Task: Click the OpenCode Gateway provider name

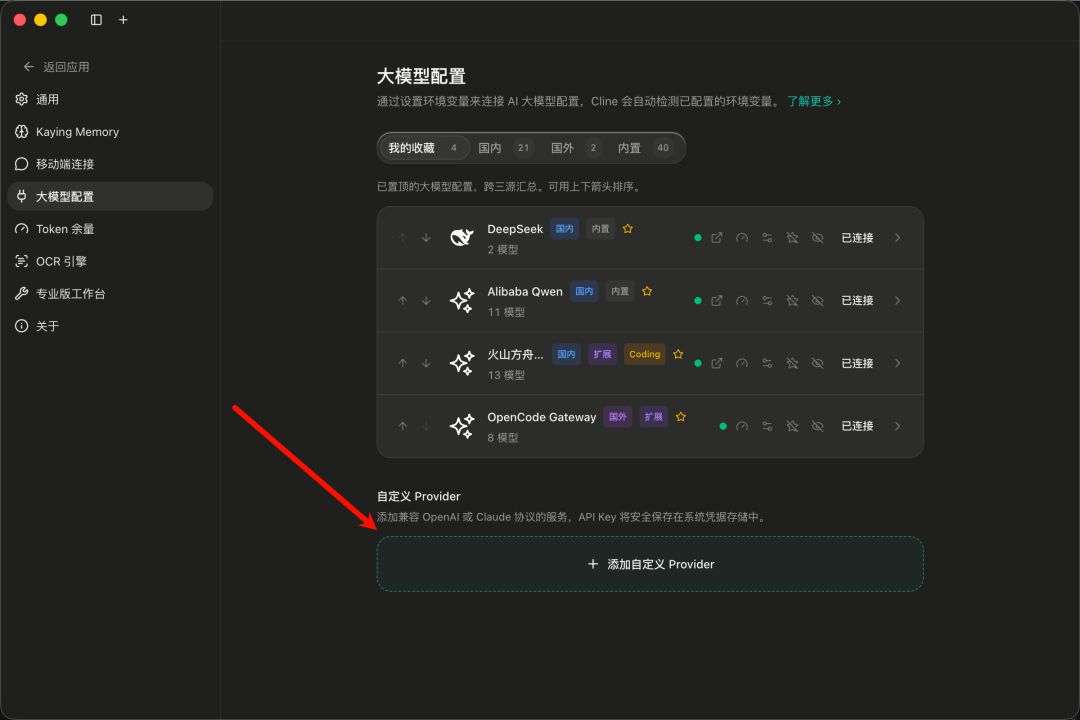Action: 542,417
